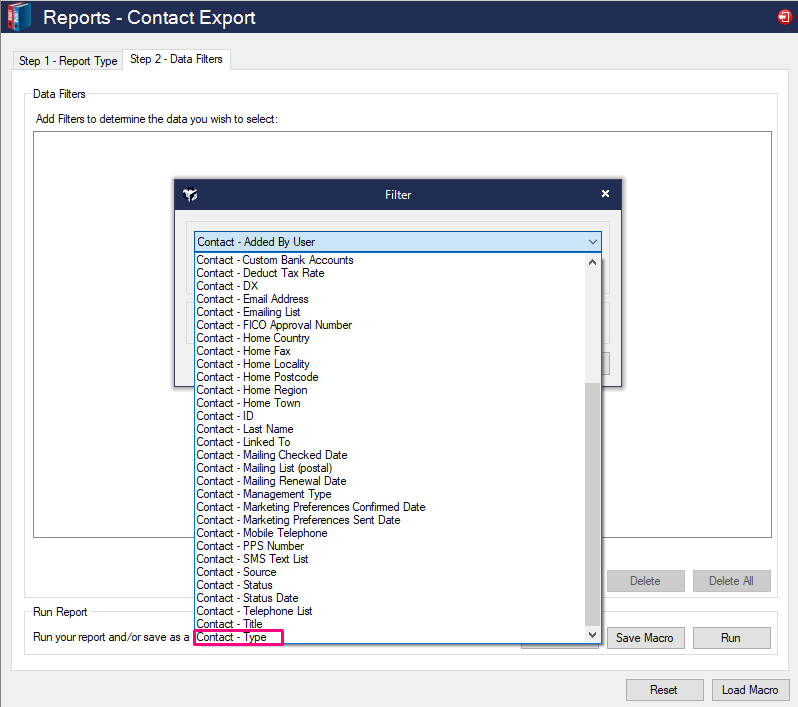
Task: Click the Load Macro button
Action: (750, 690)
